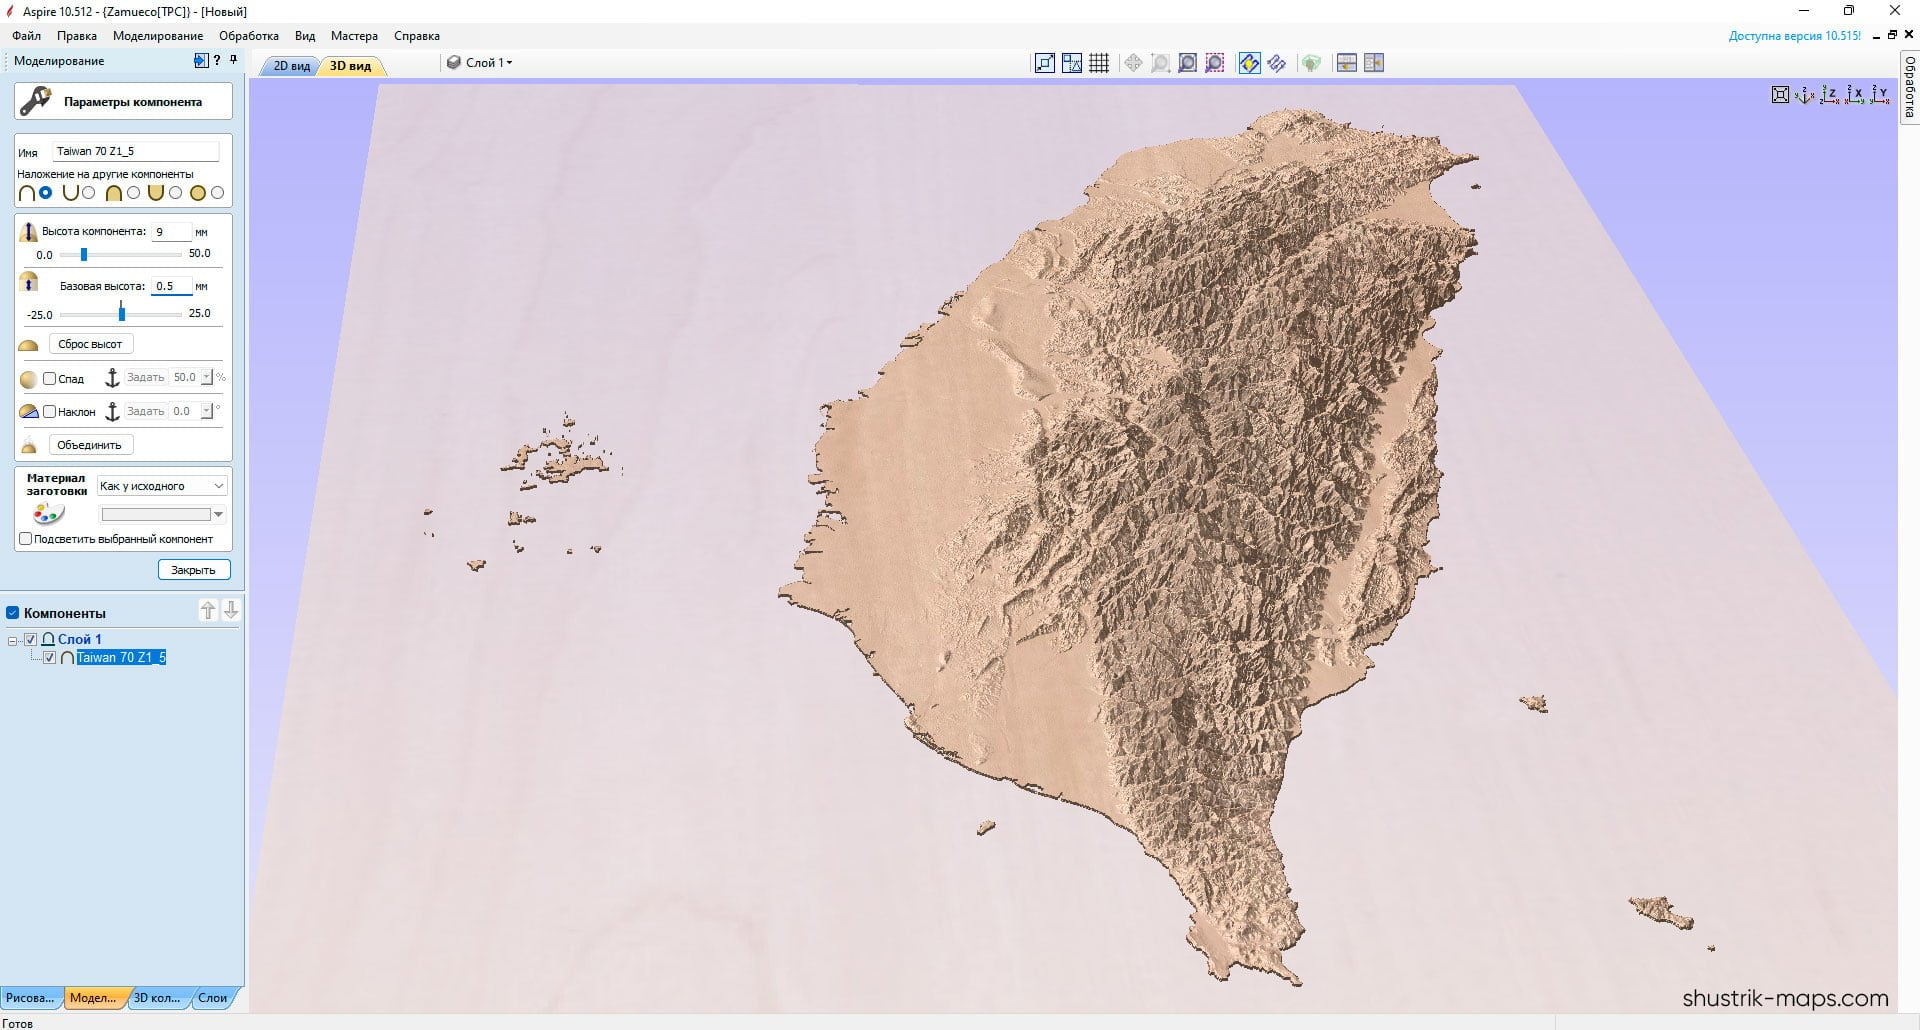Screen dimensions: 1920x1030
Task: Select the Merge High combine radio button
Action: (x=133, y=193)
